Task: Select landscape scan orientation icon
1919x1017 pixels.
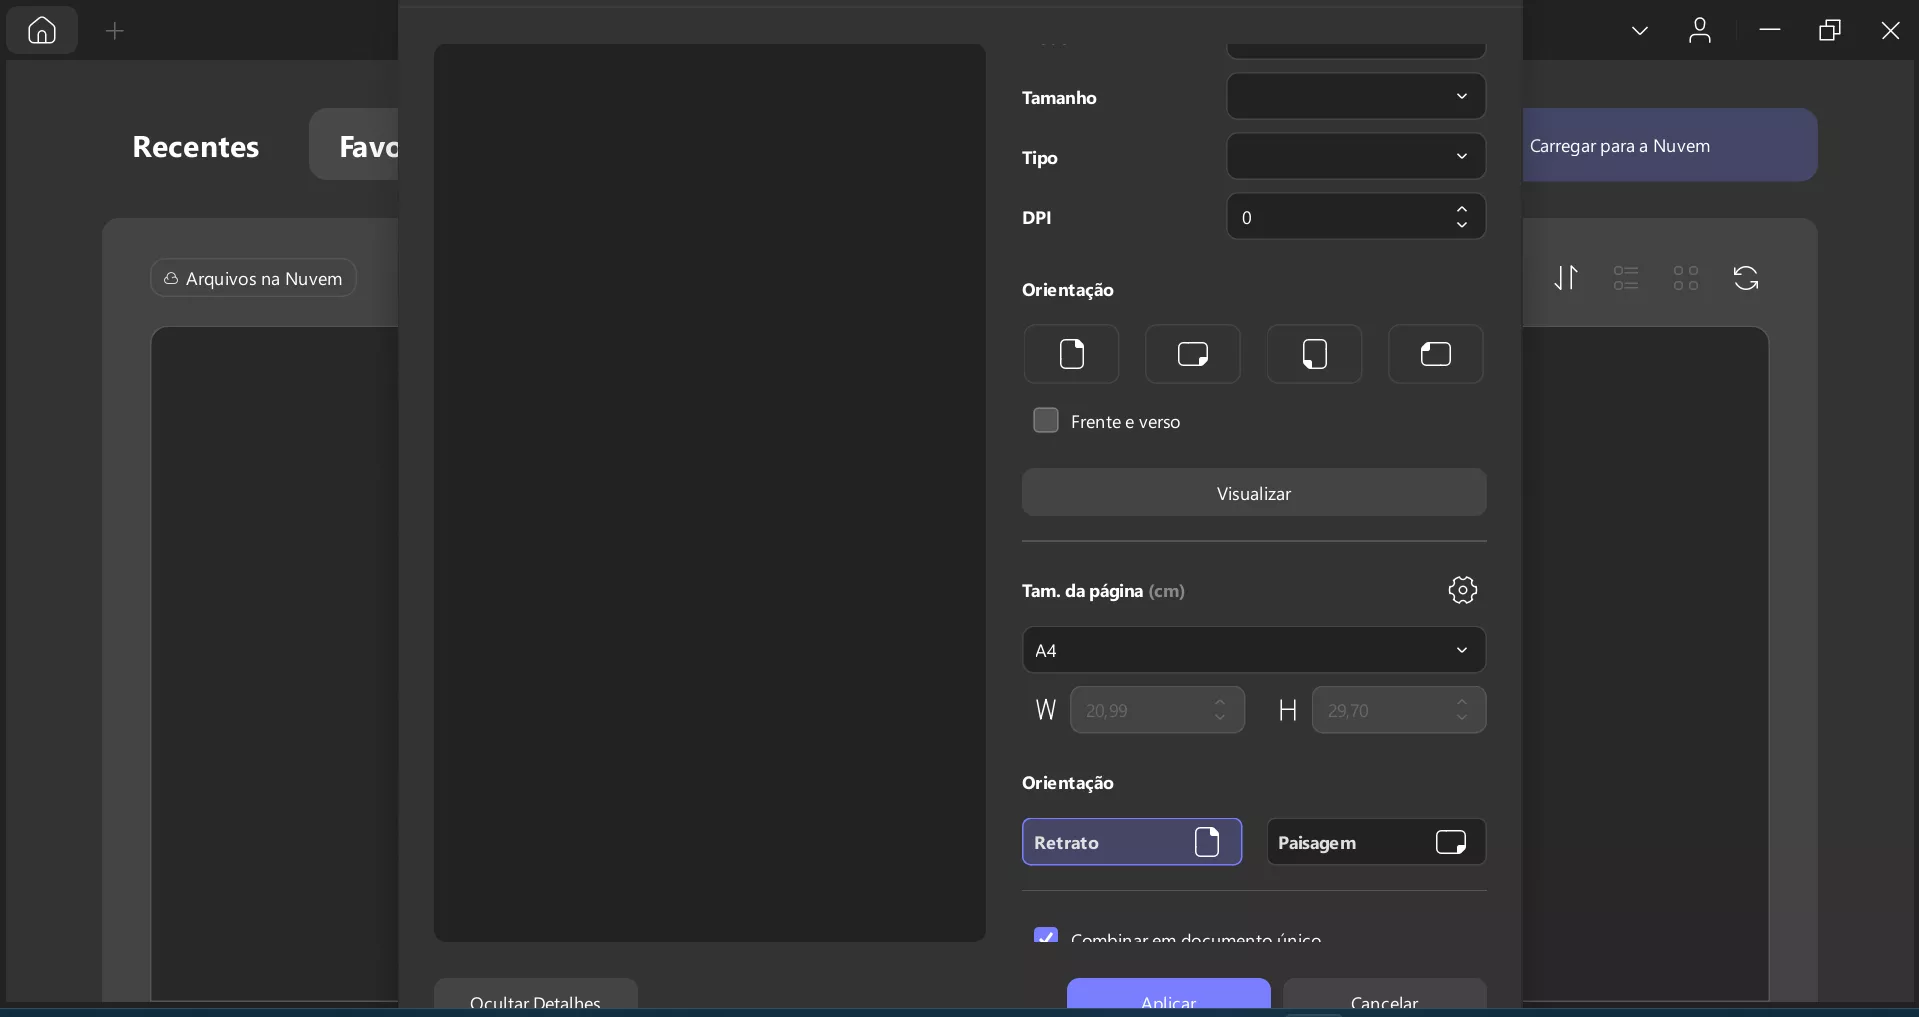Action: pos(1193,354)
